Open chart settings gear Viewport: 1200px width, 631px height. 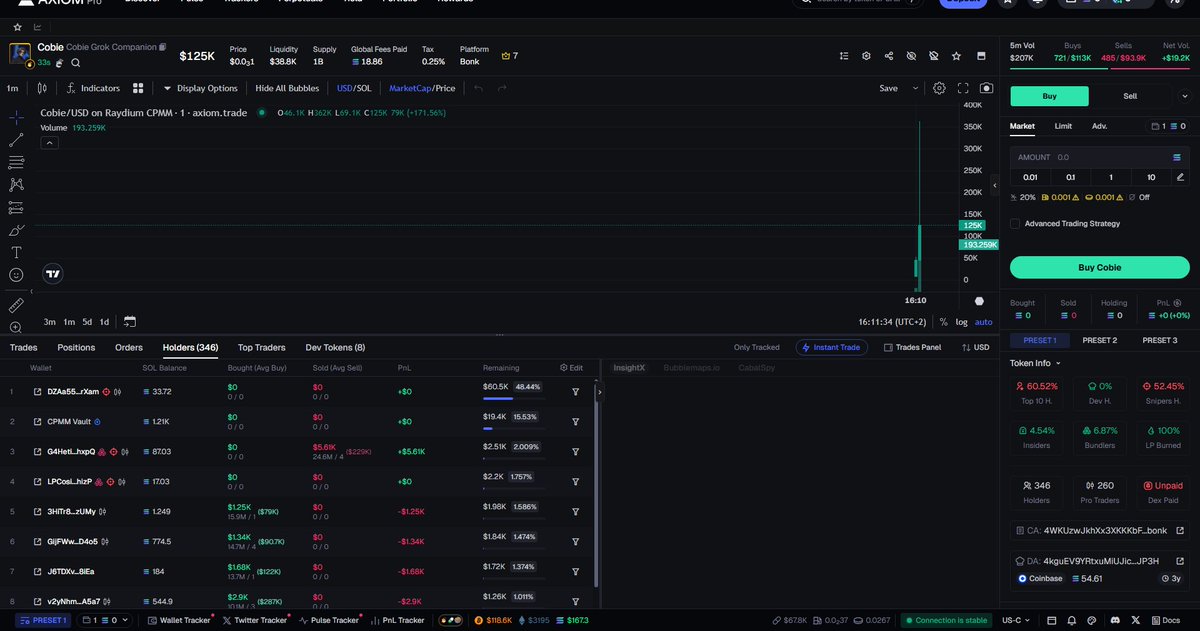939,88
